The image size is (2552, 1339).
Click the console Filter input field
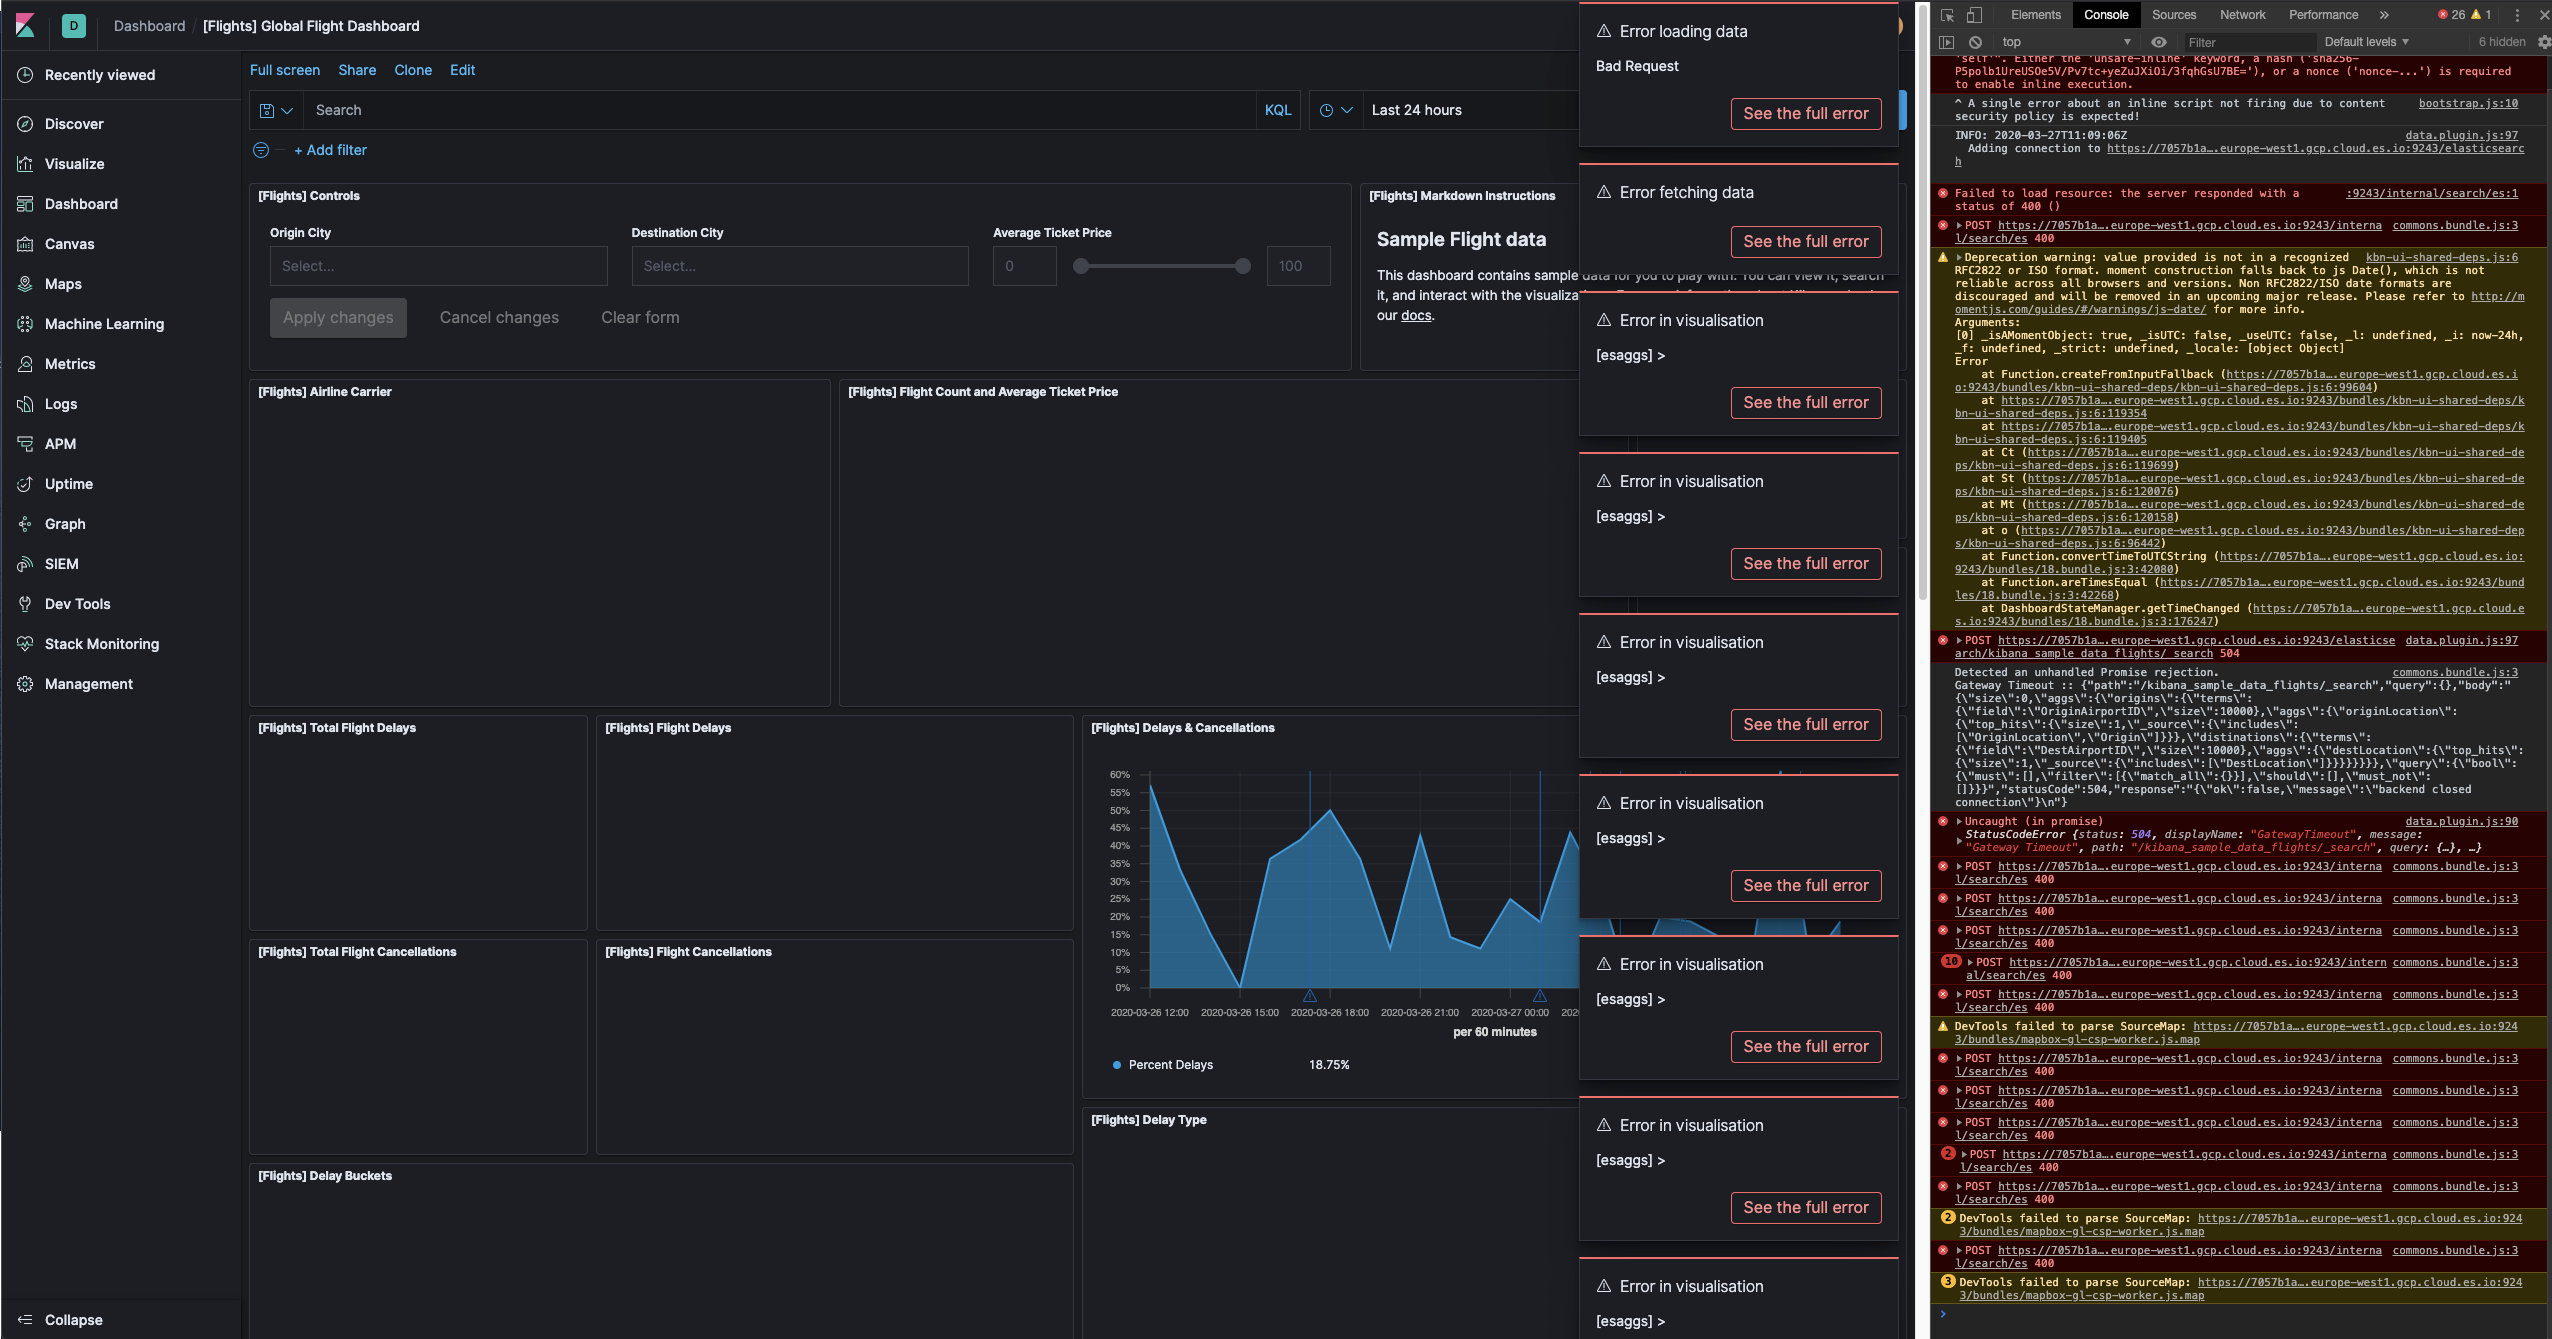click(2248, 42)
